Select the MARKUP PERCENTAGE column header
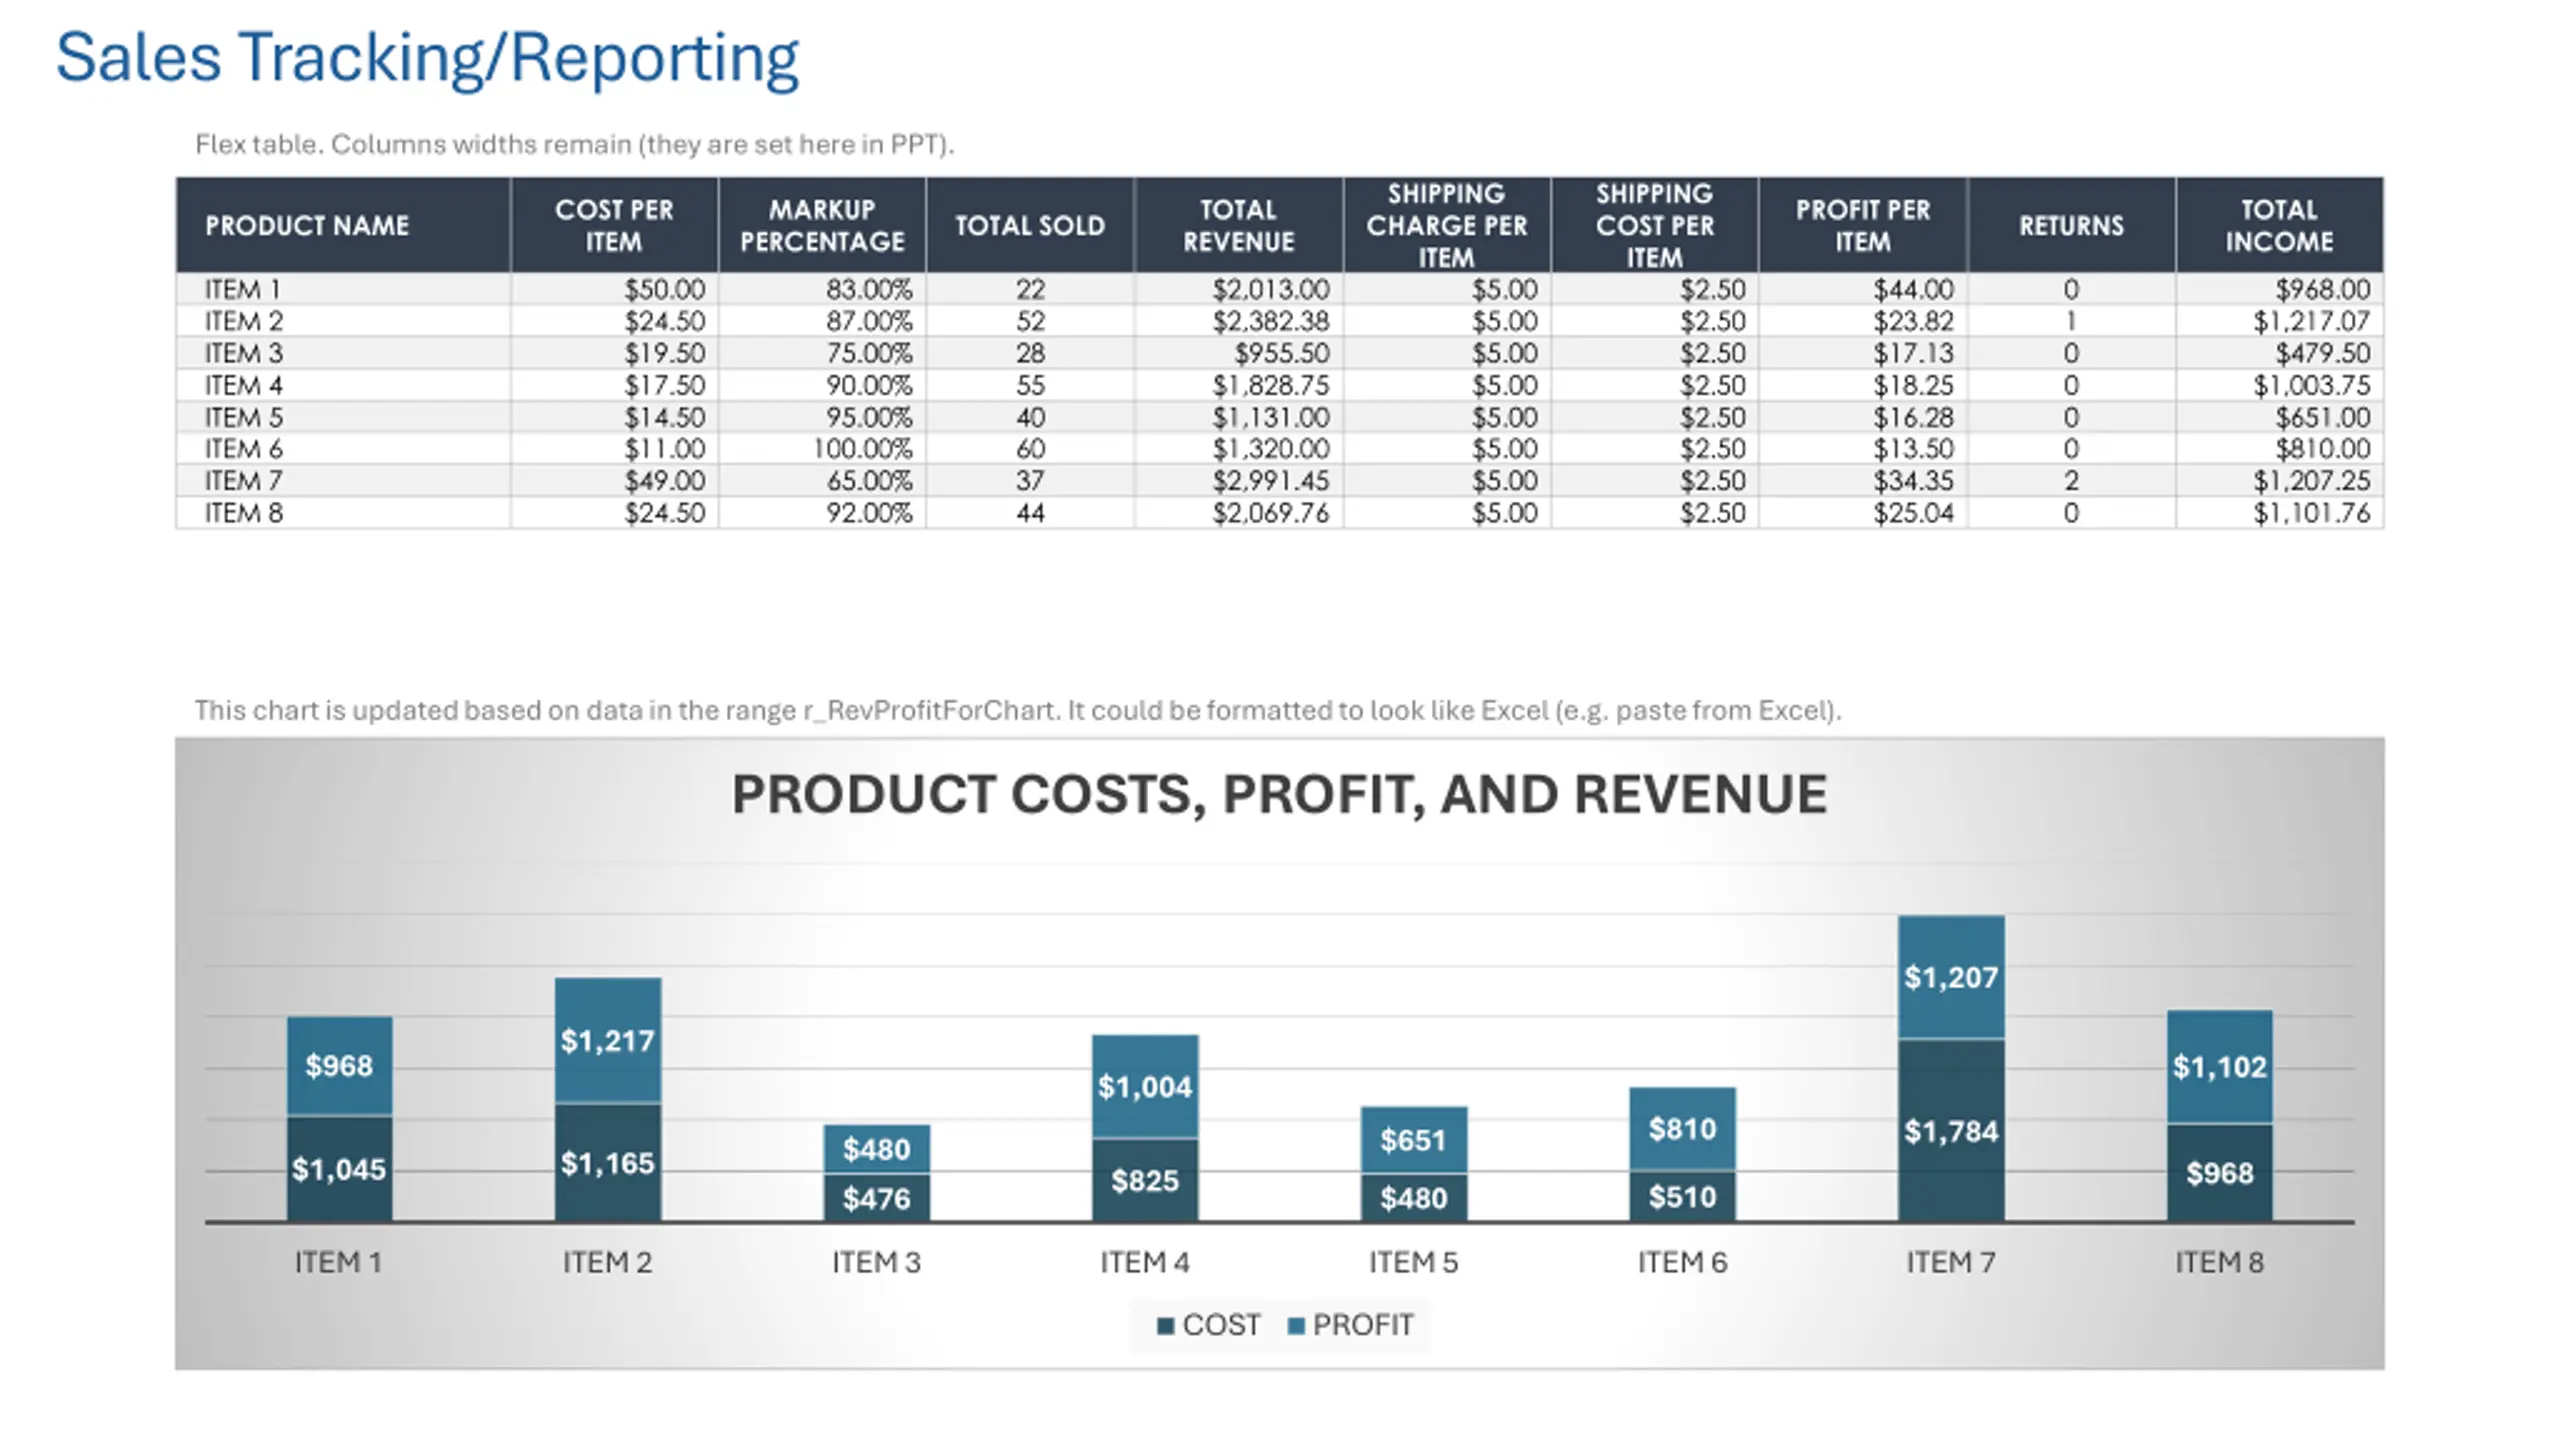Screen dimensions: 2560x1440 point(822,225)
